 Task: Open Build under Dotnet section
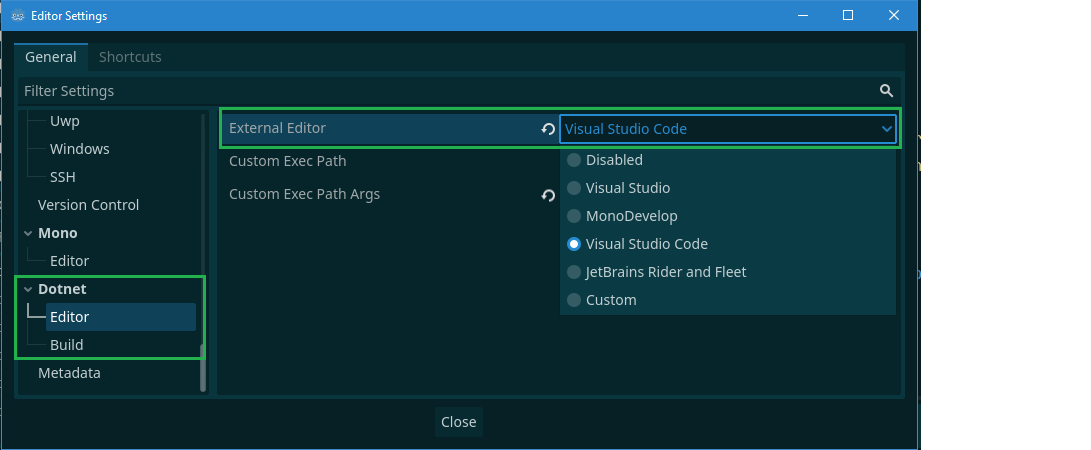(x=67, y=345)
